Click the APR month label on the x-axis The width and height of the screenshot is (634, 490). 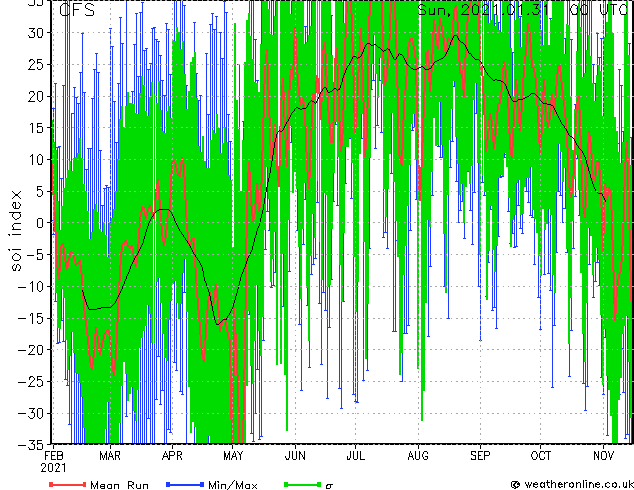[x=172, y=456]
